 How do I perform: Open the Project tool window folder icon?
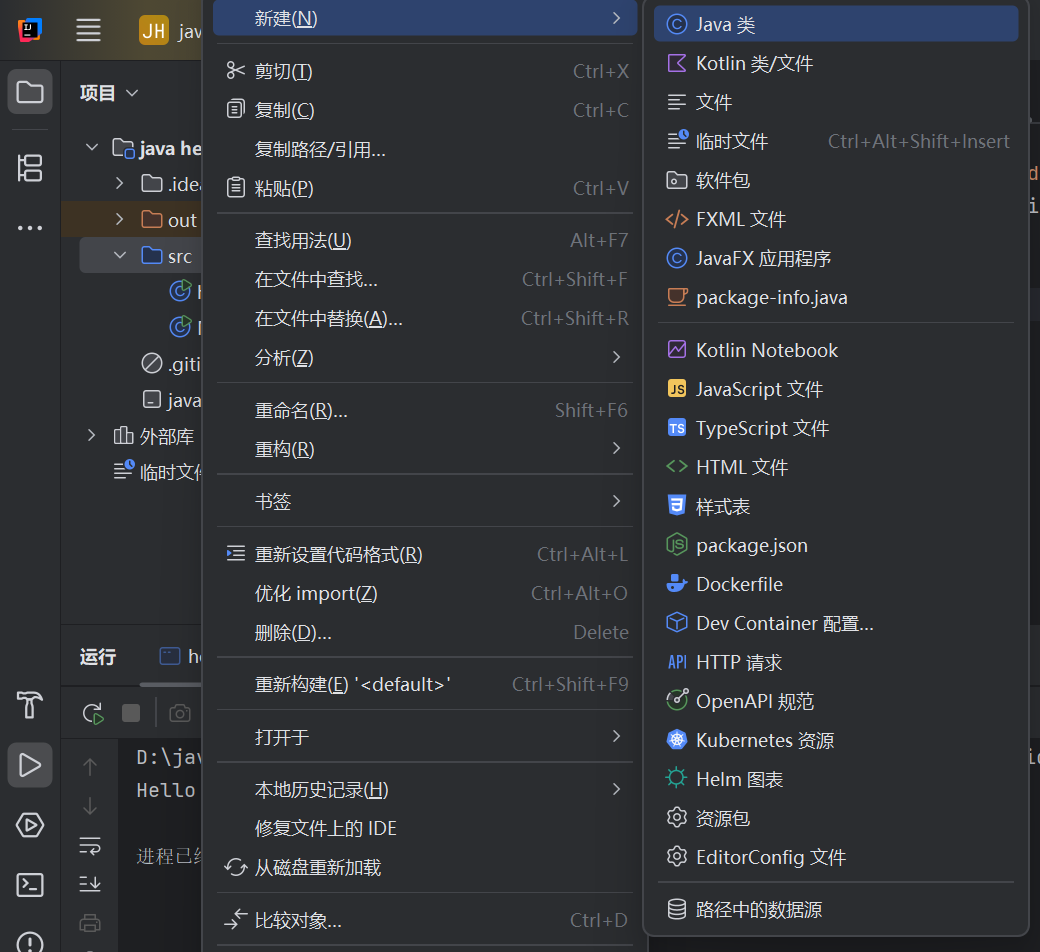coord(30,92)
